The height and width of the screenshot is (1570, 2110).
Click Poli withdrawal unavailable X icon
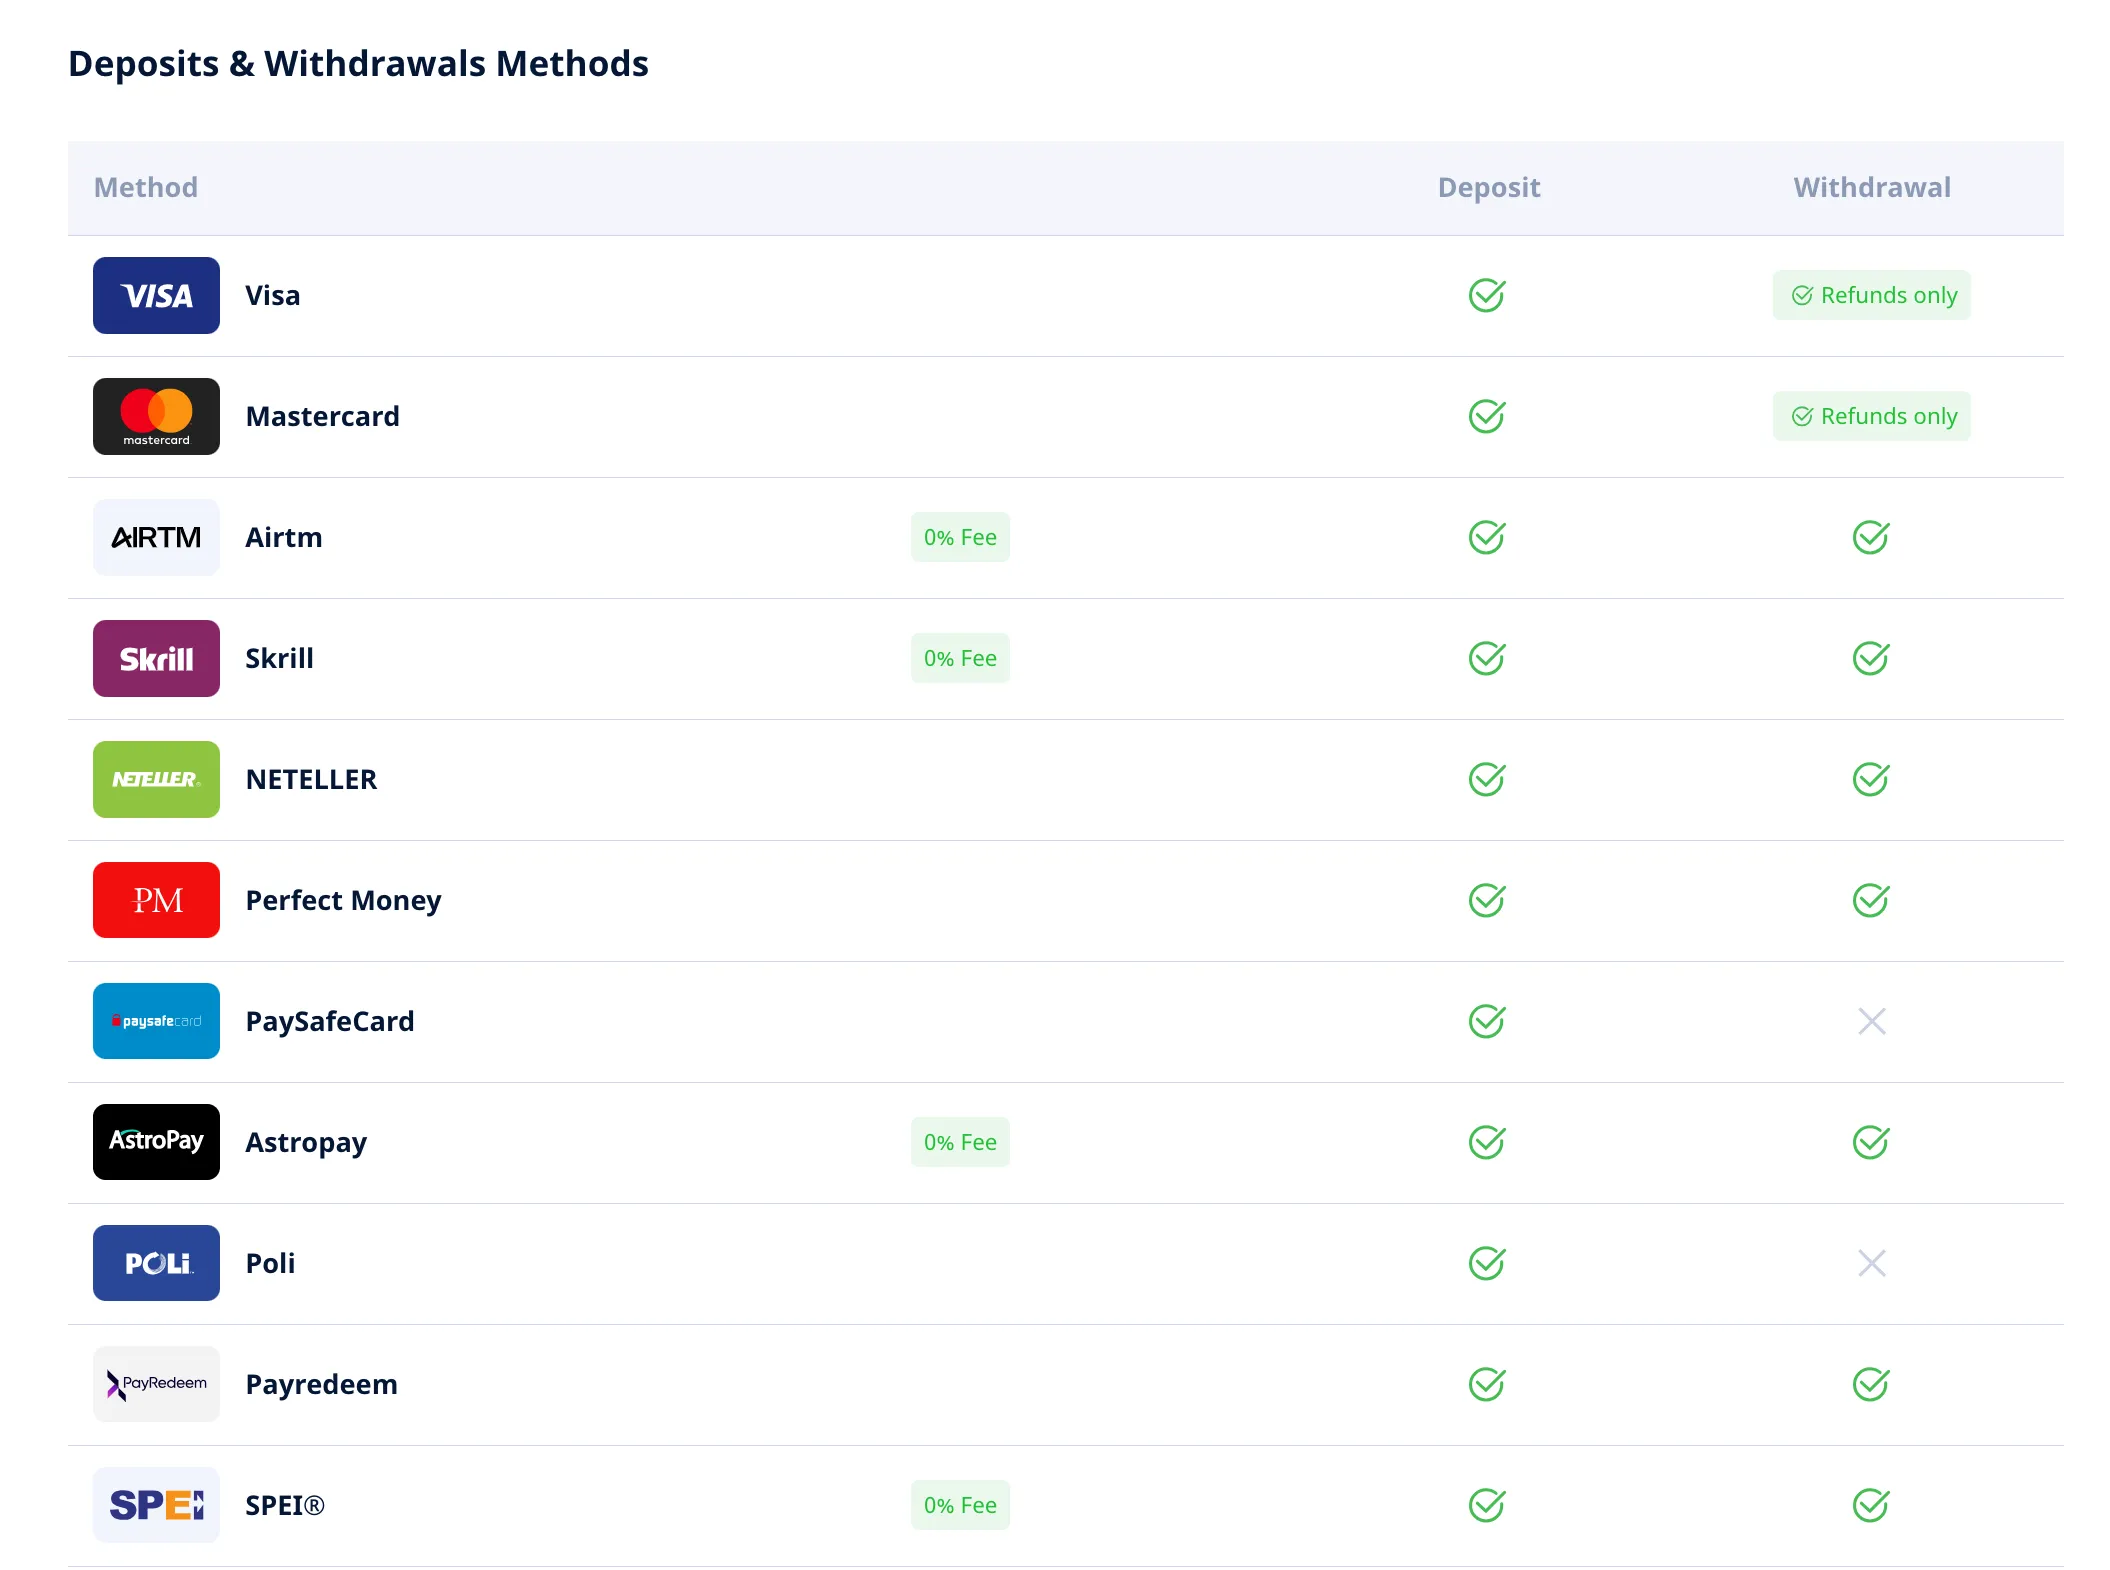(x=1872, y=1263)
